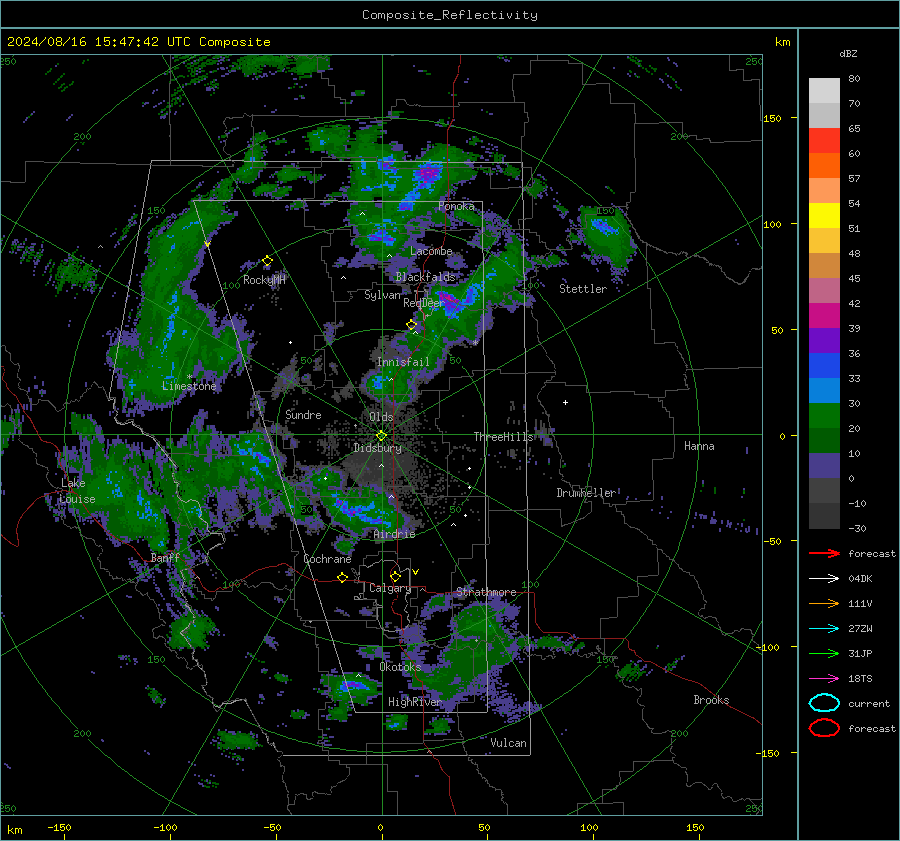Screen dimensions: 900x841
Task: Click the green 31JP arrow icon
Action: coord(824,653)
